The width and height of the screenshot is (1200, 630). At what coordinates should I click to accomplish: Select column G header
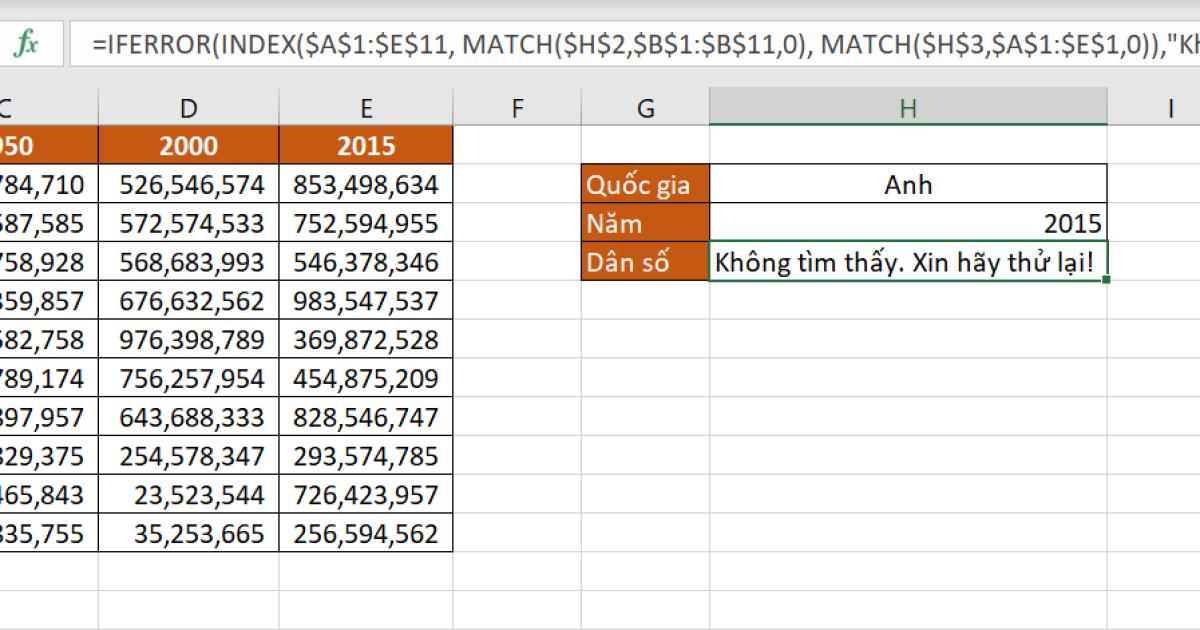[645, 108]
